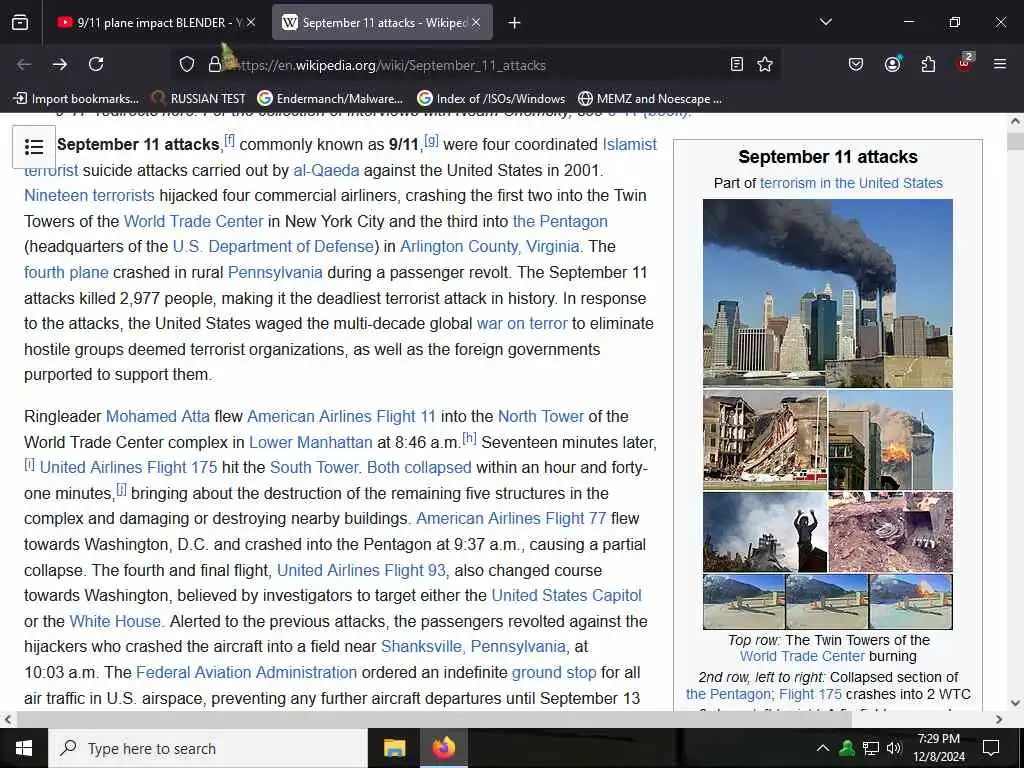Toggle reader view for this article
Image resolution: width=1024 pixels, height=768 pixels.
coord(737,64)
